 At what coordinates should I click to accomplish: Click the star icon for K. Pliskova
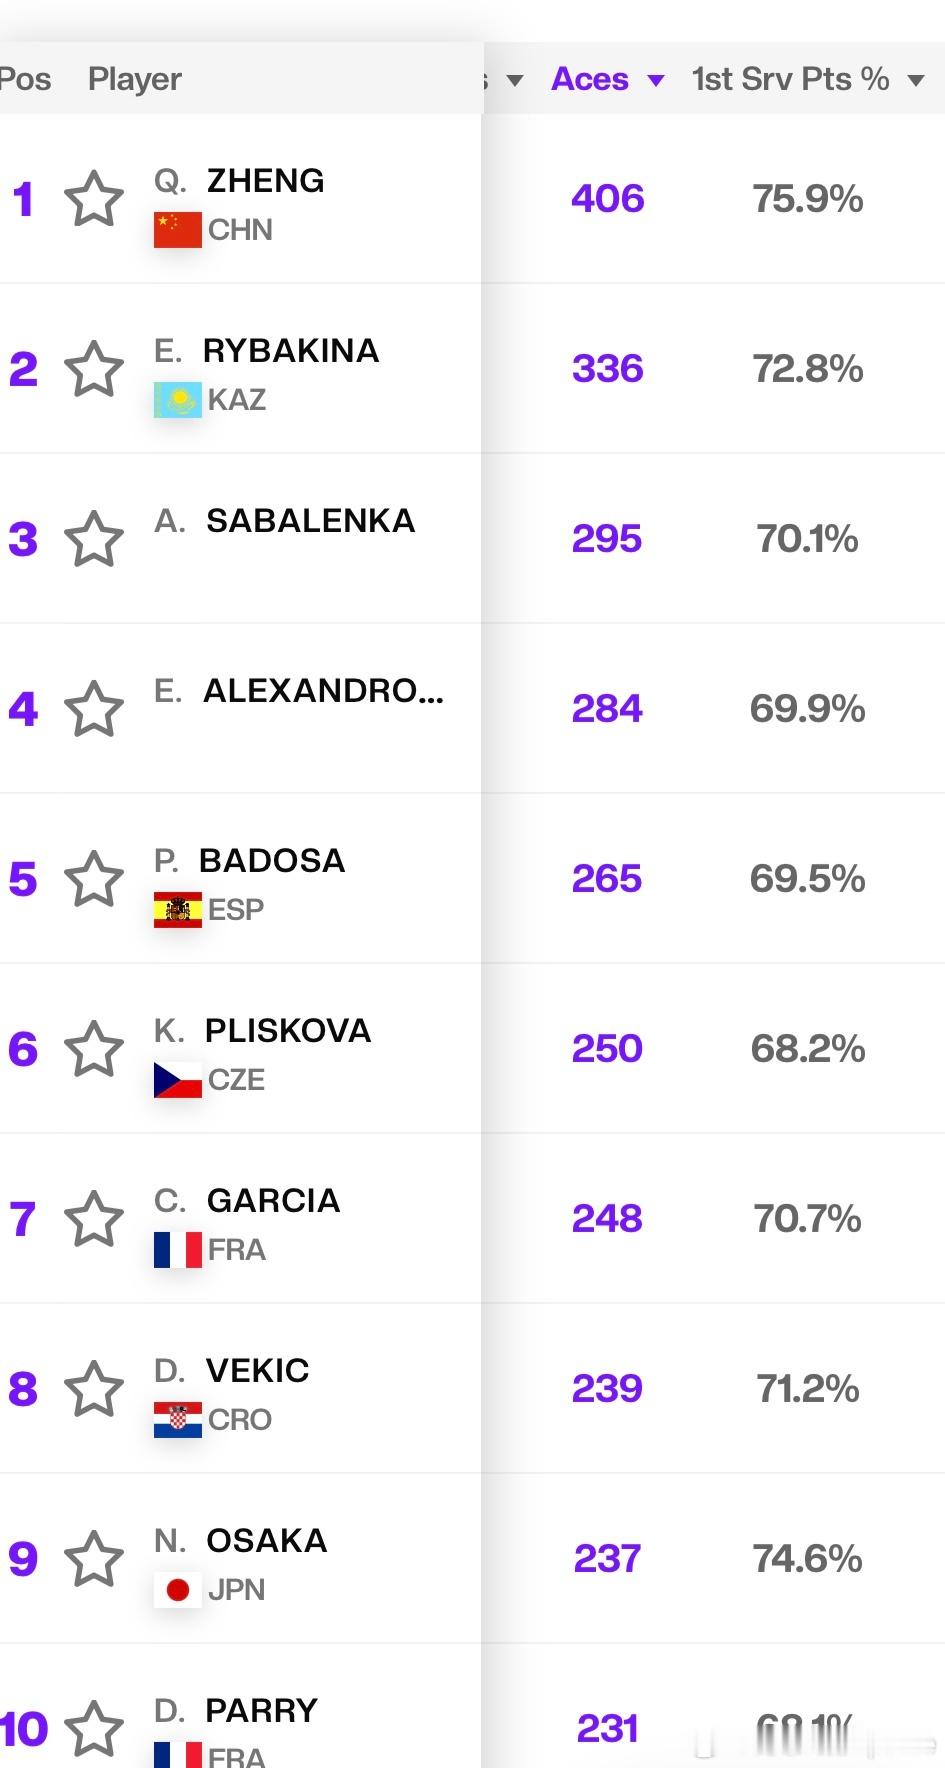94,1048
